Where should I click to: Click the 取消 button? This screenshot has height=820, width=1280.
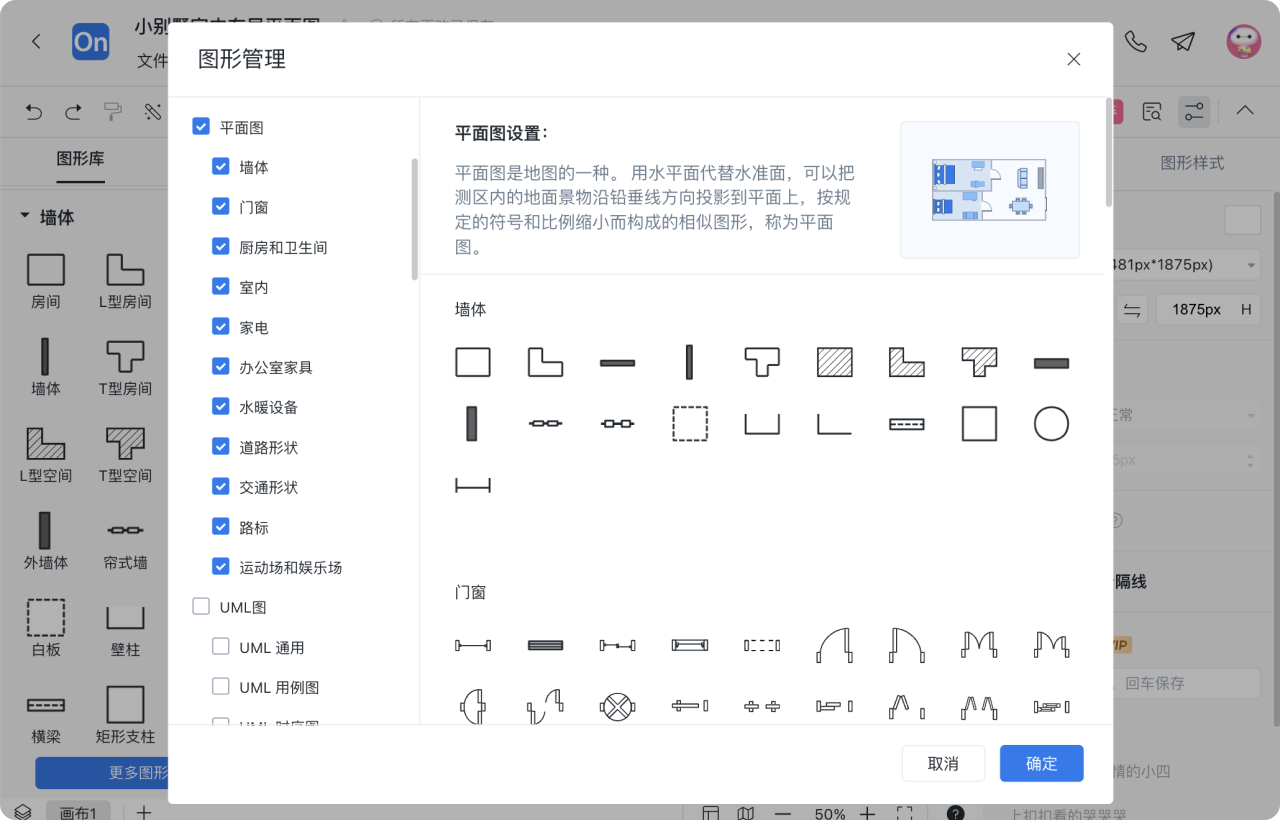click(943, 763)
